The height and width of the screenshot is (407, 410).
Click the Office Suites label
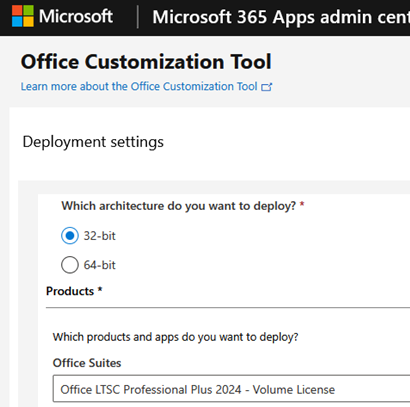click(87, 363)
